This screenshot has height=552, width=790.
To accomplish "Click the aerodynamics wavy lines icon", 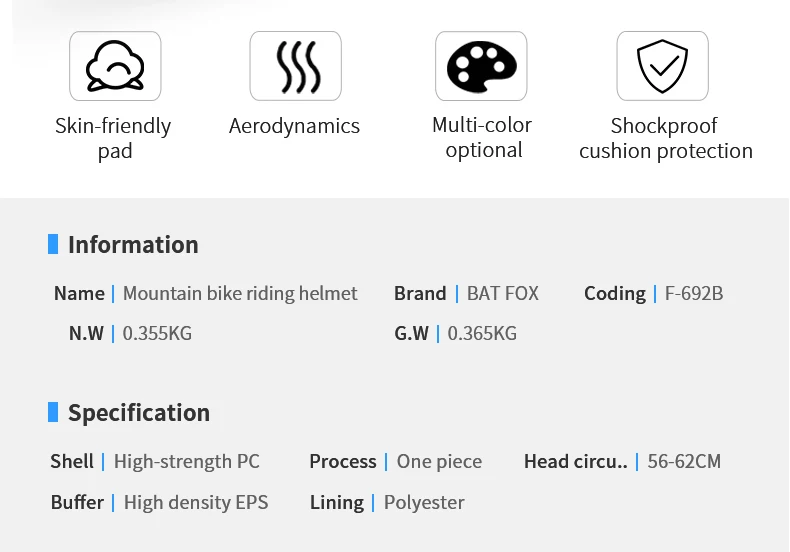I will 296,66.
